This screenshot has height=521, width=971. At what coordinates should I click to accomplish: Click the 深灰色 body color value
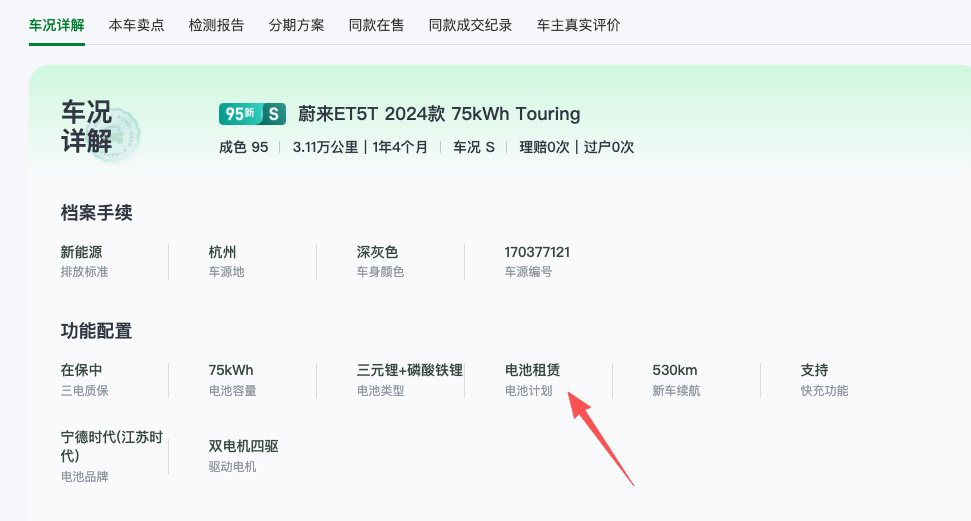(377, 252)
